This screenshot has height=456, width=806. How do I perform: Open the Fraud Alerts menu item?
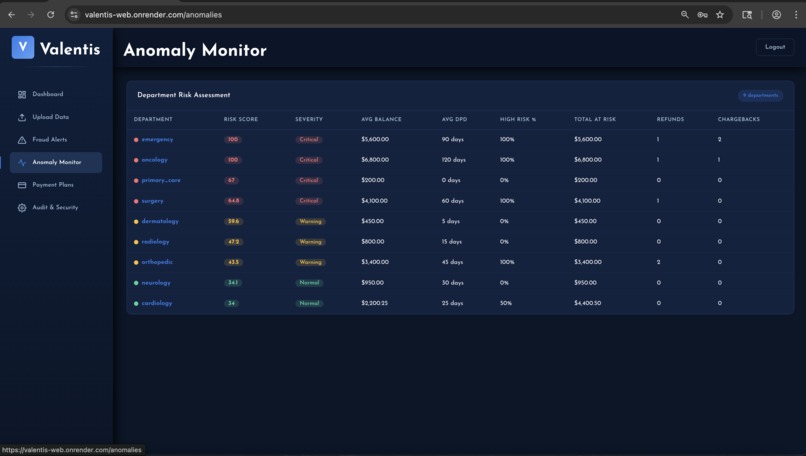[x=56, y=140]
